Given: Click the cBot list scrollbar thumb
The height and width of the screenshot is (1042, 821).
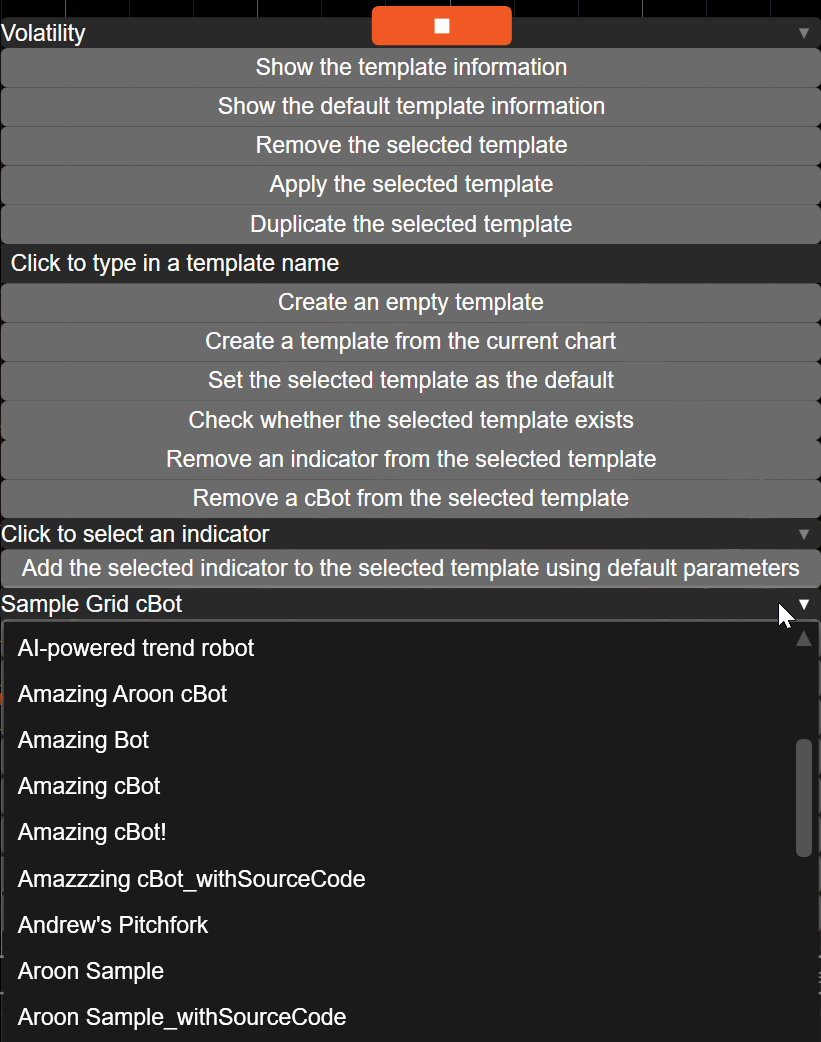Looking at the screenshot, I should tap(803, 797).
